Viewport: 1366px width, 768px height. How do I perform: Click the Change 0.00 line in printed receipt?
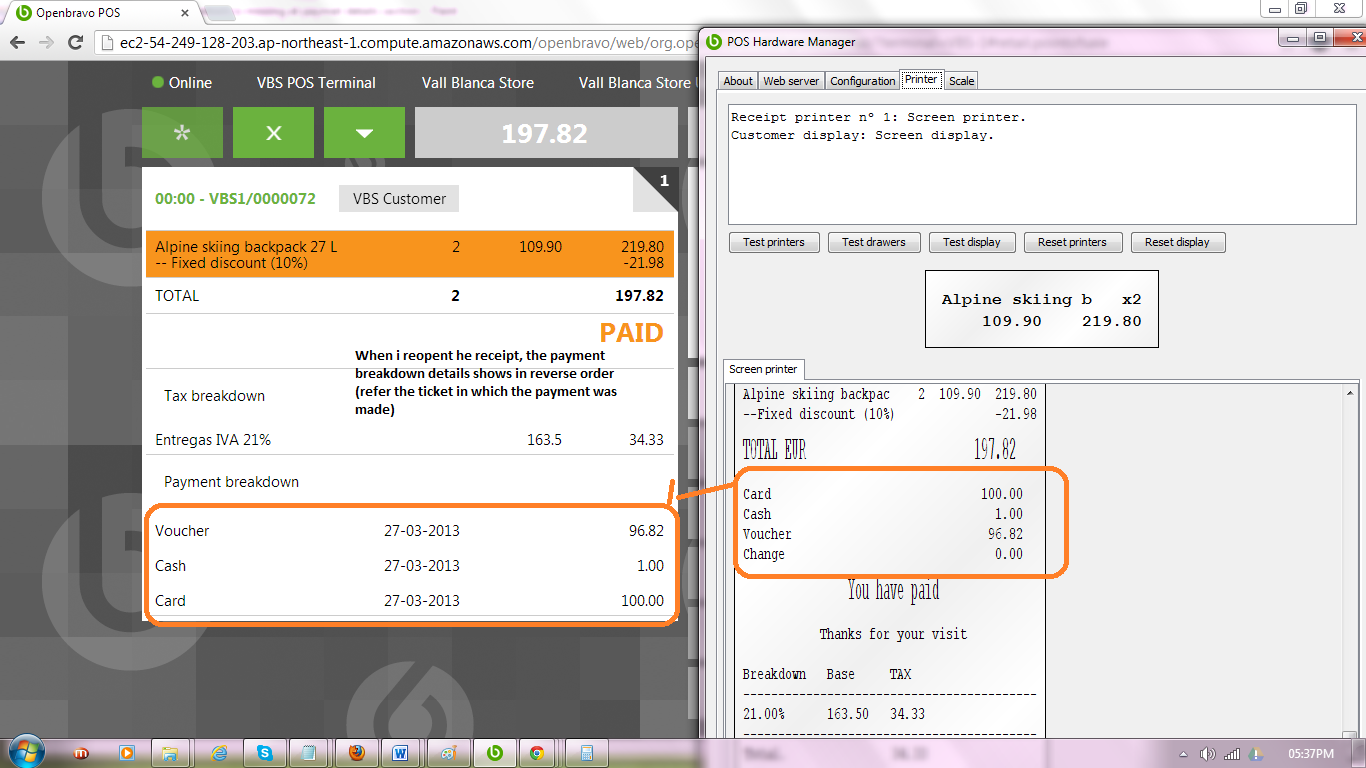(x=882, y=554)
